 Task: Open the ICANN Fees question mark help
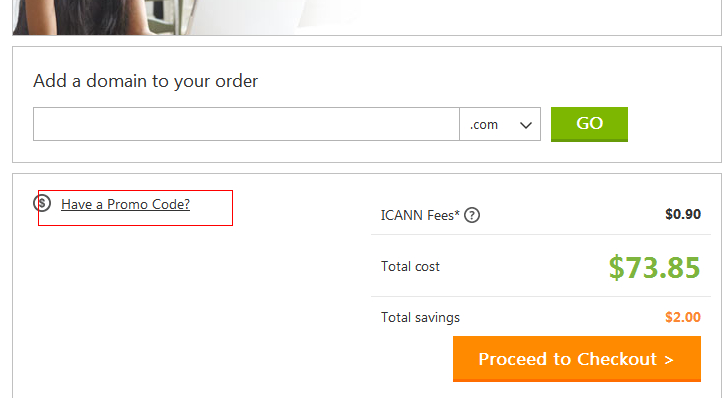[472, 215]
